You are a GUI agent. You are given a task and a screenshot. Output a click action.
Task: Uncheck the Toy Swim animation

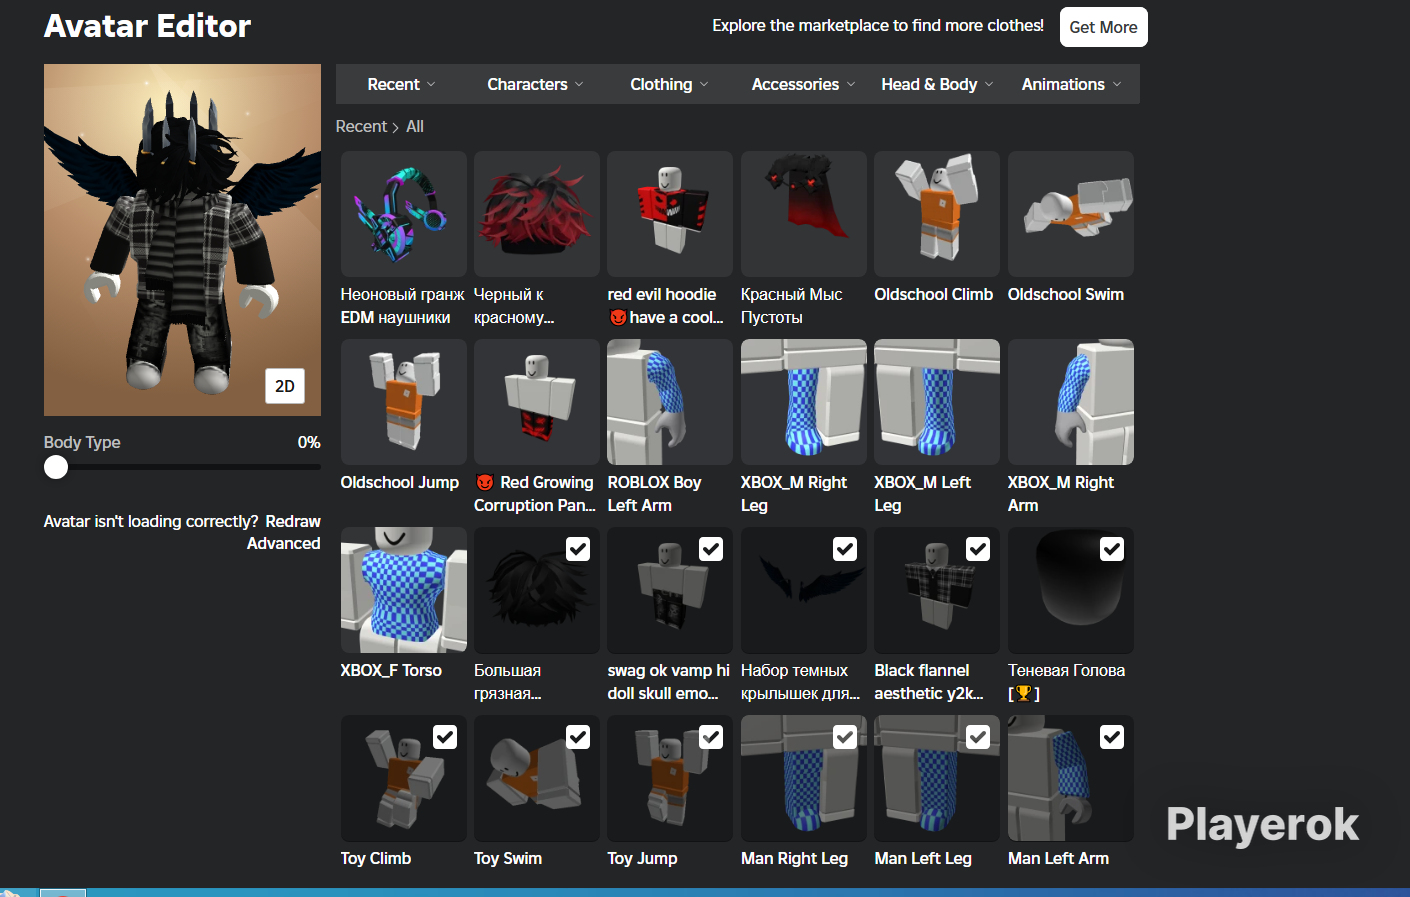tap(578, 737)
